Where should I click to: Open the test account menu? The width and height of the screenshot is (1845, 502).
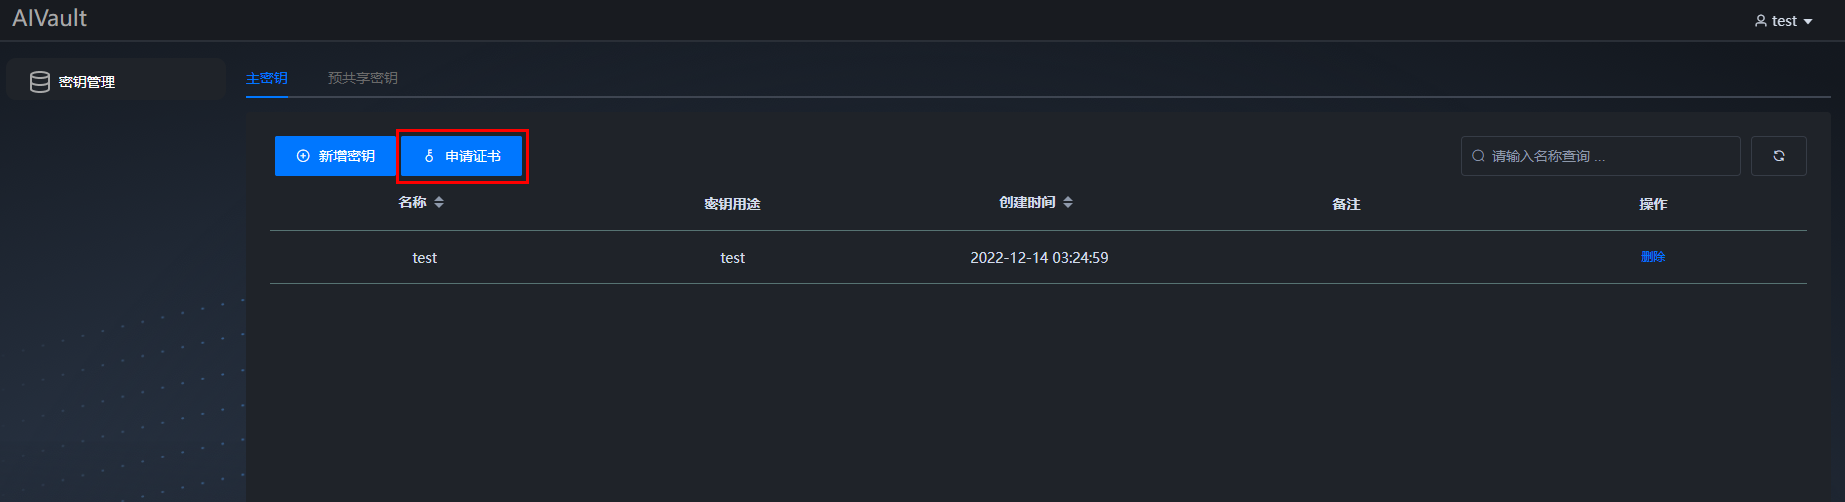point(1784,21)
